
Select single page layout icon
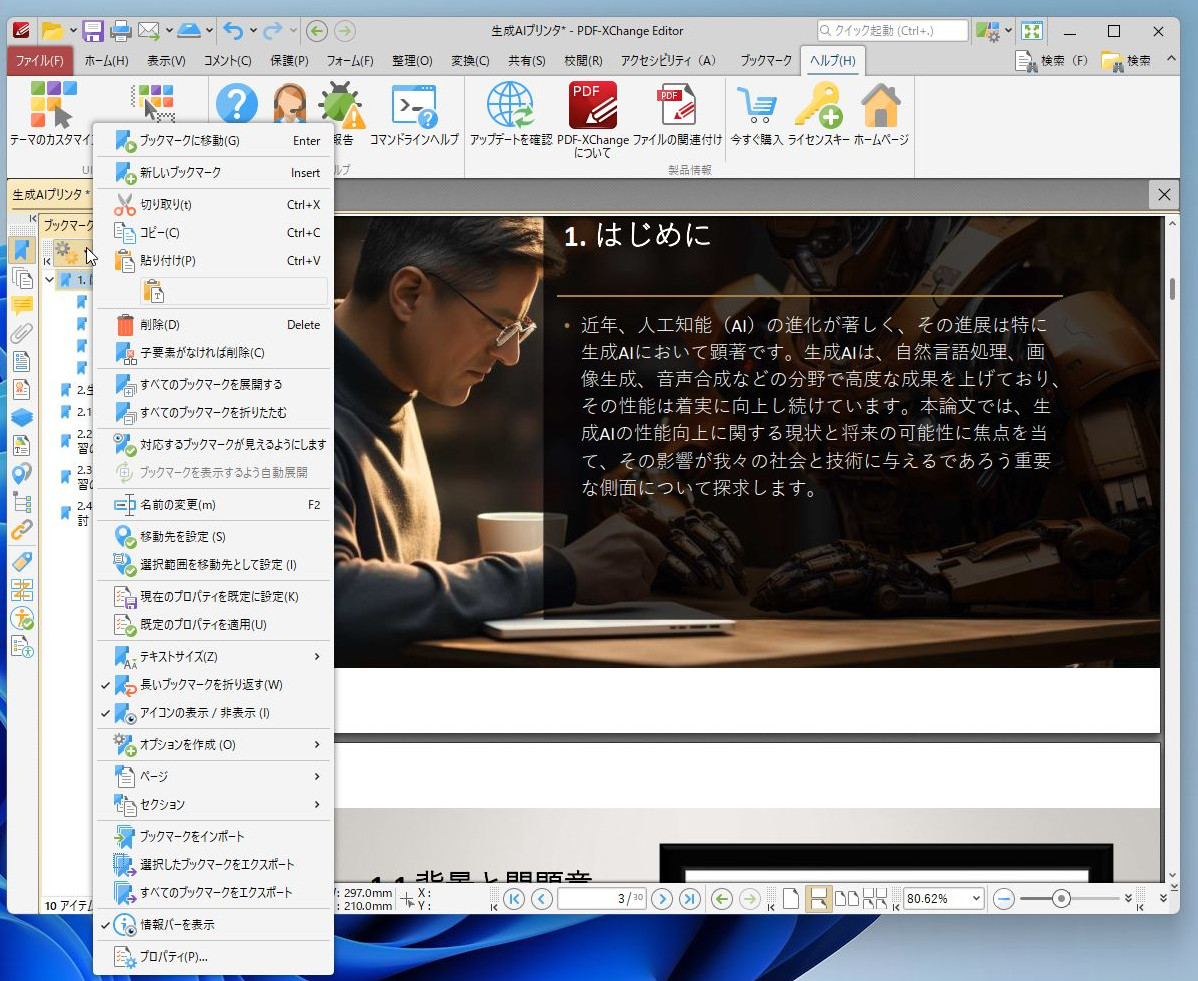pyautogui.click(x=792, y=898)
